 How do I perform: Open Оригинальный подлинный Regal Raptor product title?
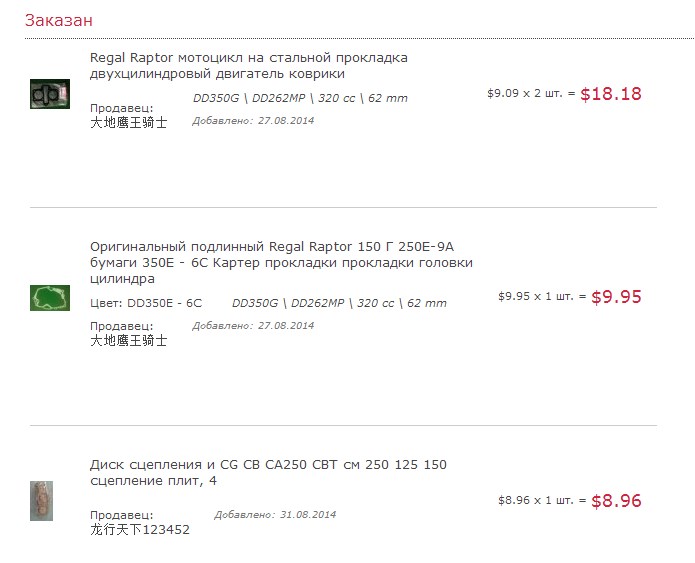point(281,262)
